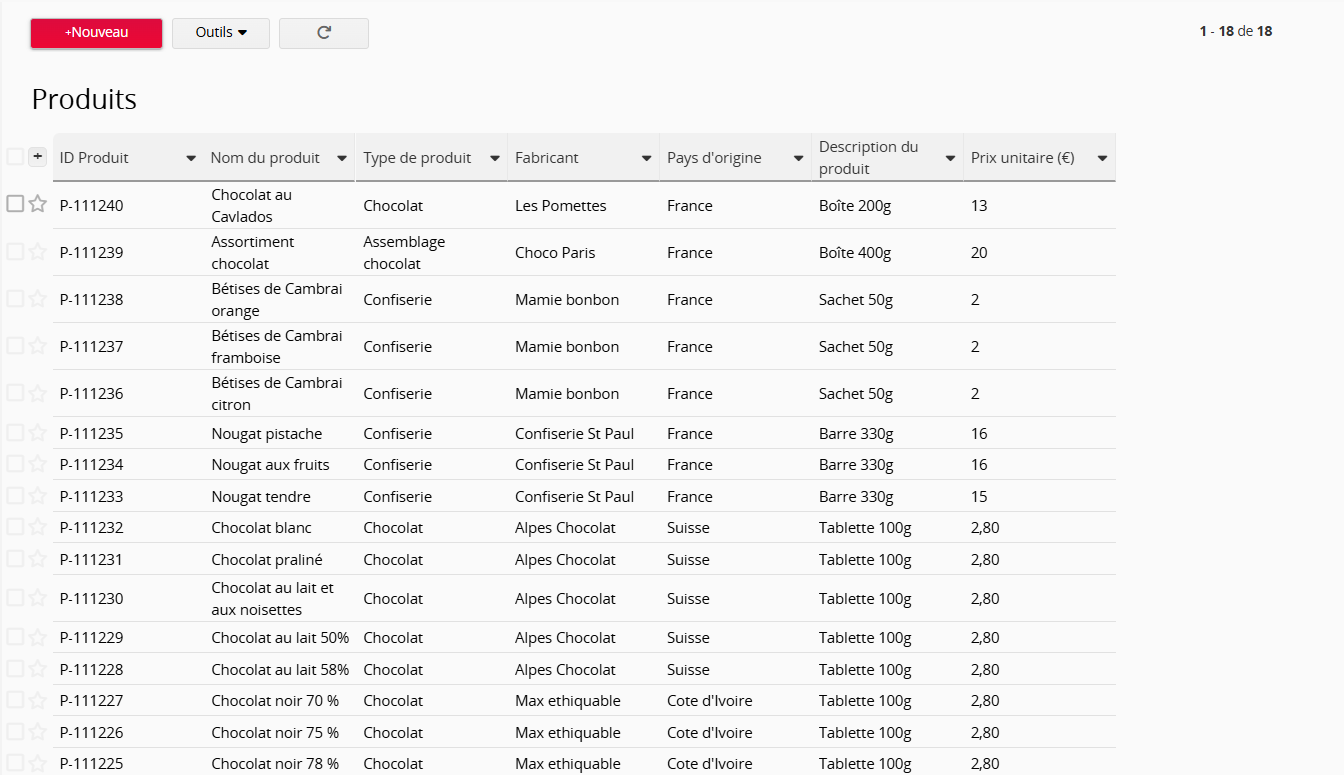1344x775 pixels.
Task: Star the P-111240 product row
Action: [x=38, y=204]
